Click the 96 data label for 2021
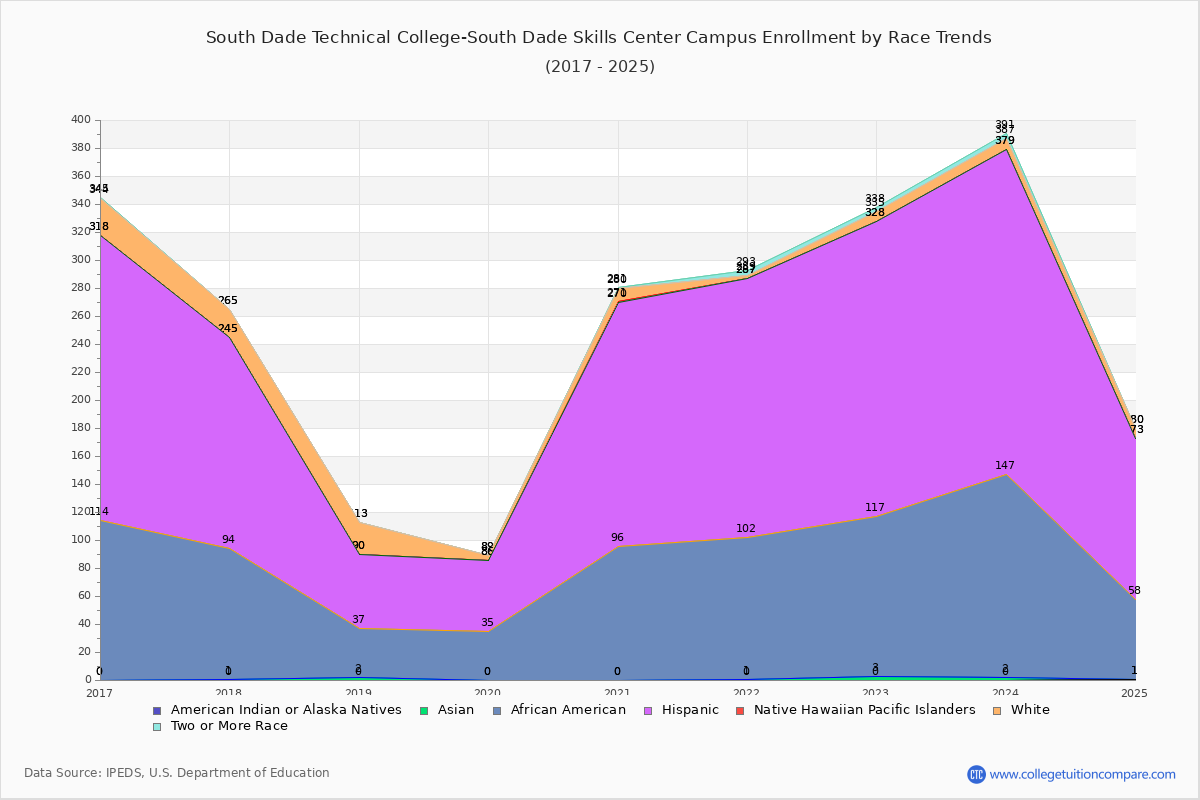Viewport: 1200px width, 800px height. click(617, 538)
